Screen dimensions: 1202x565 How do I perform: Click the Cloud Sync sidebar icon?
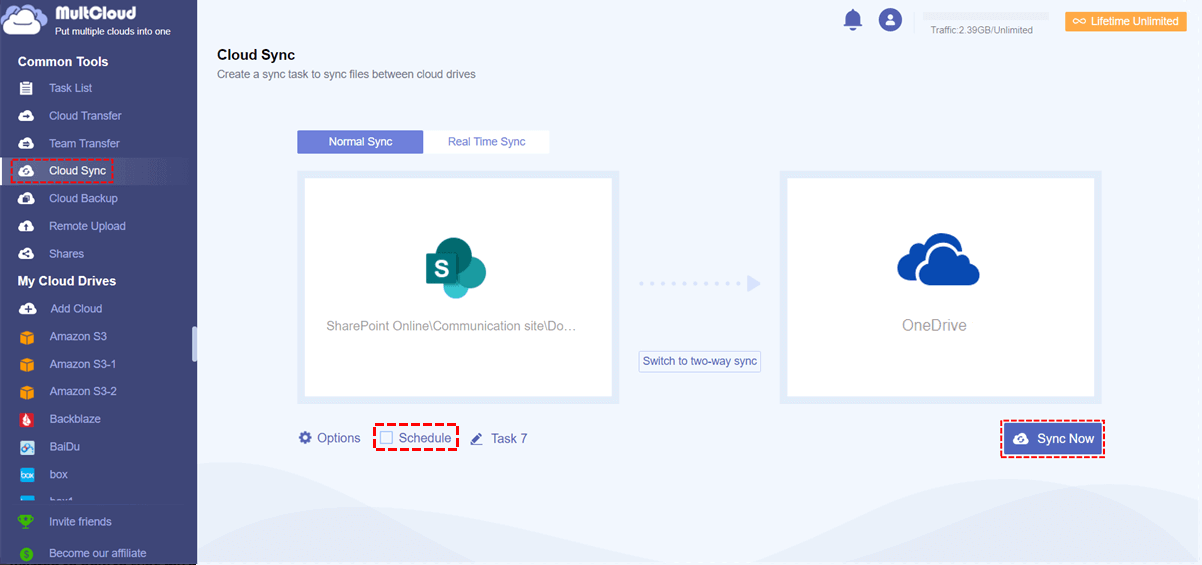point(27,171)
